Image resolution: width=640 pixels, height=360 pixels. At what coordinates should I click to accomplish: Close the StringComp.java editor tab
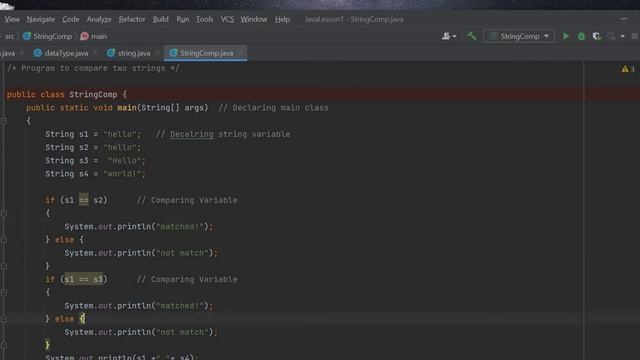[240, 53]
